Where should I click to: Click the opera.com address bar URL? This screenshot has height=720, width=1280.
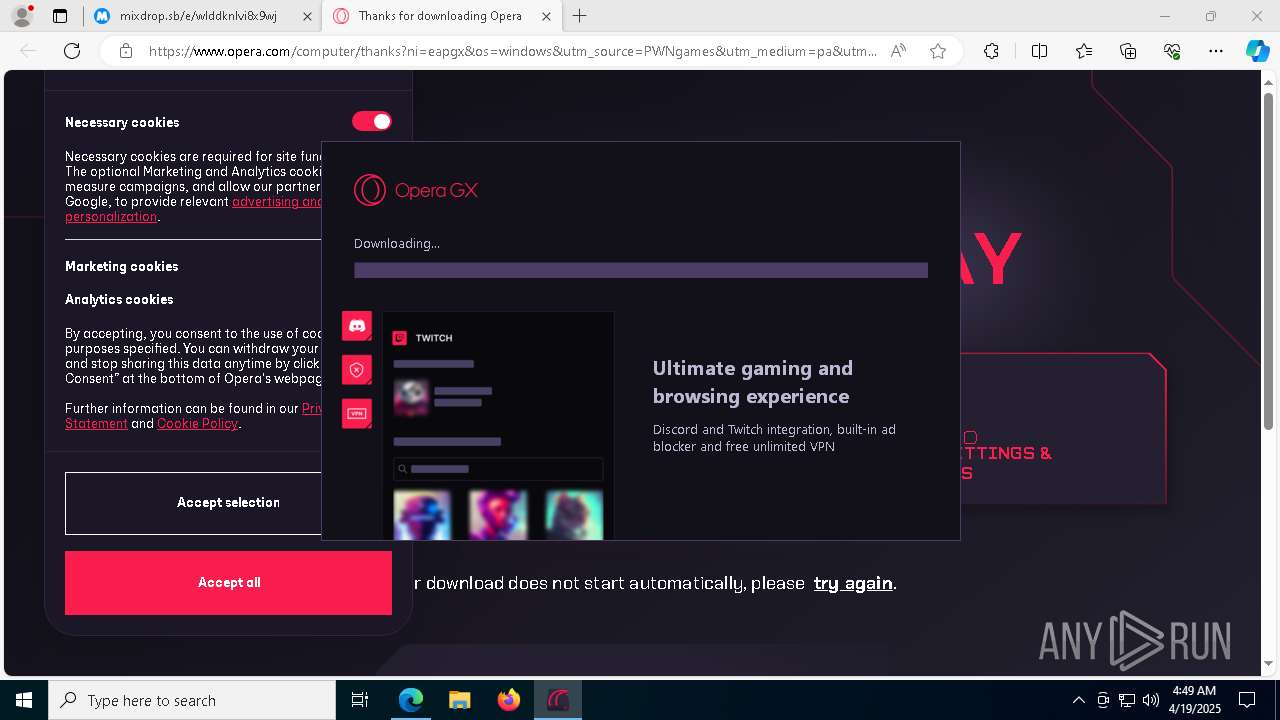point(512,51)
